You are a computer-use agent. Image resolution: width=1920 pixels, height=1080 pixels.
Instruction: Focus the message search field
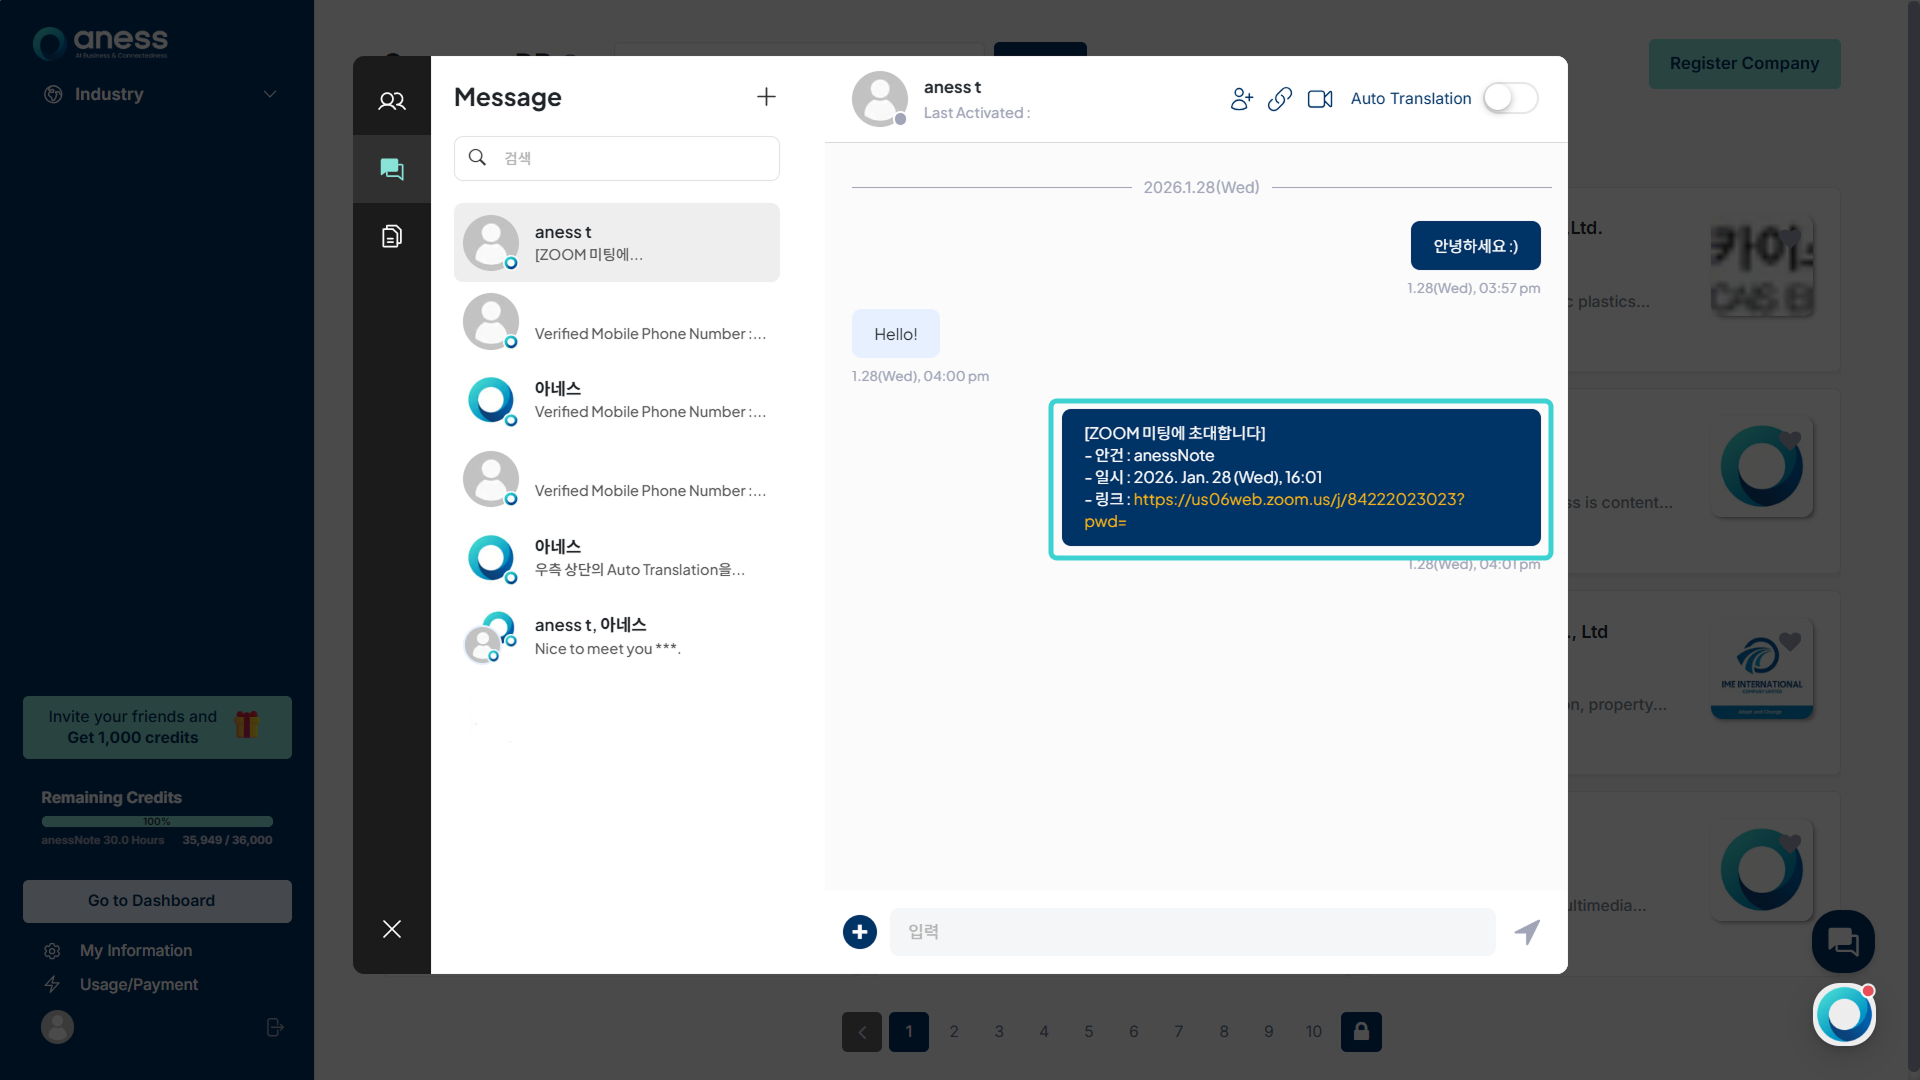(x=630, y=158)
